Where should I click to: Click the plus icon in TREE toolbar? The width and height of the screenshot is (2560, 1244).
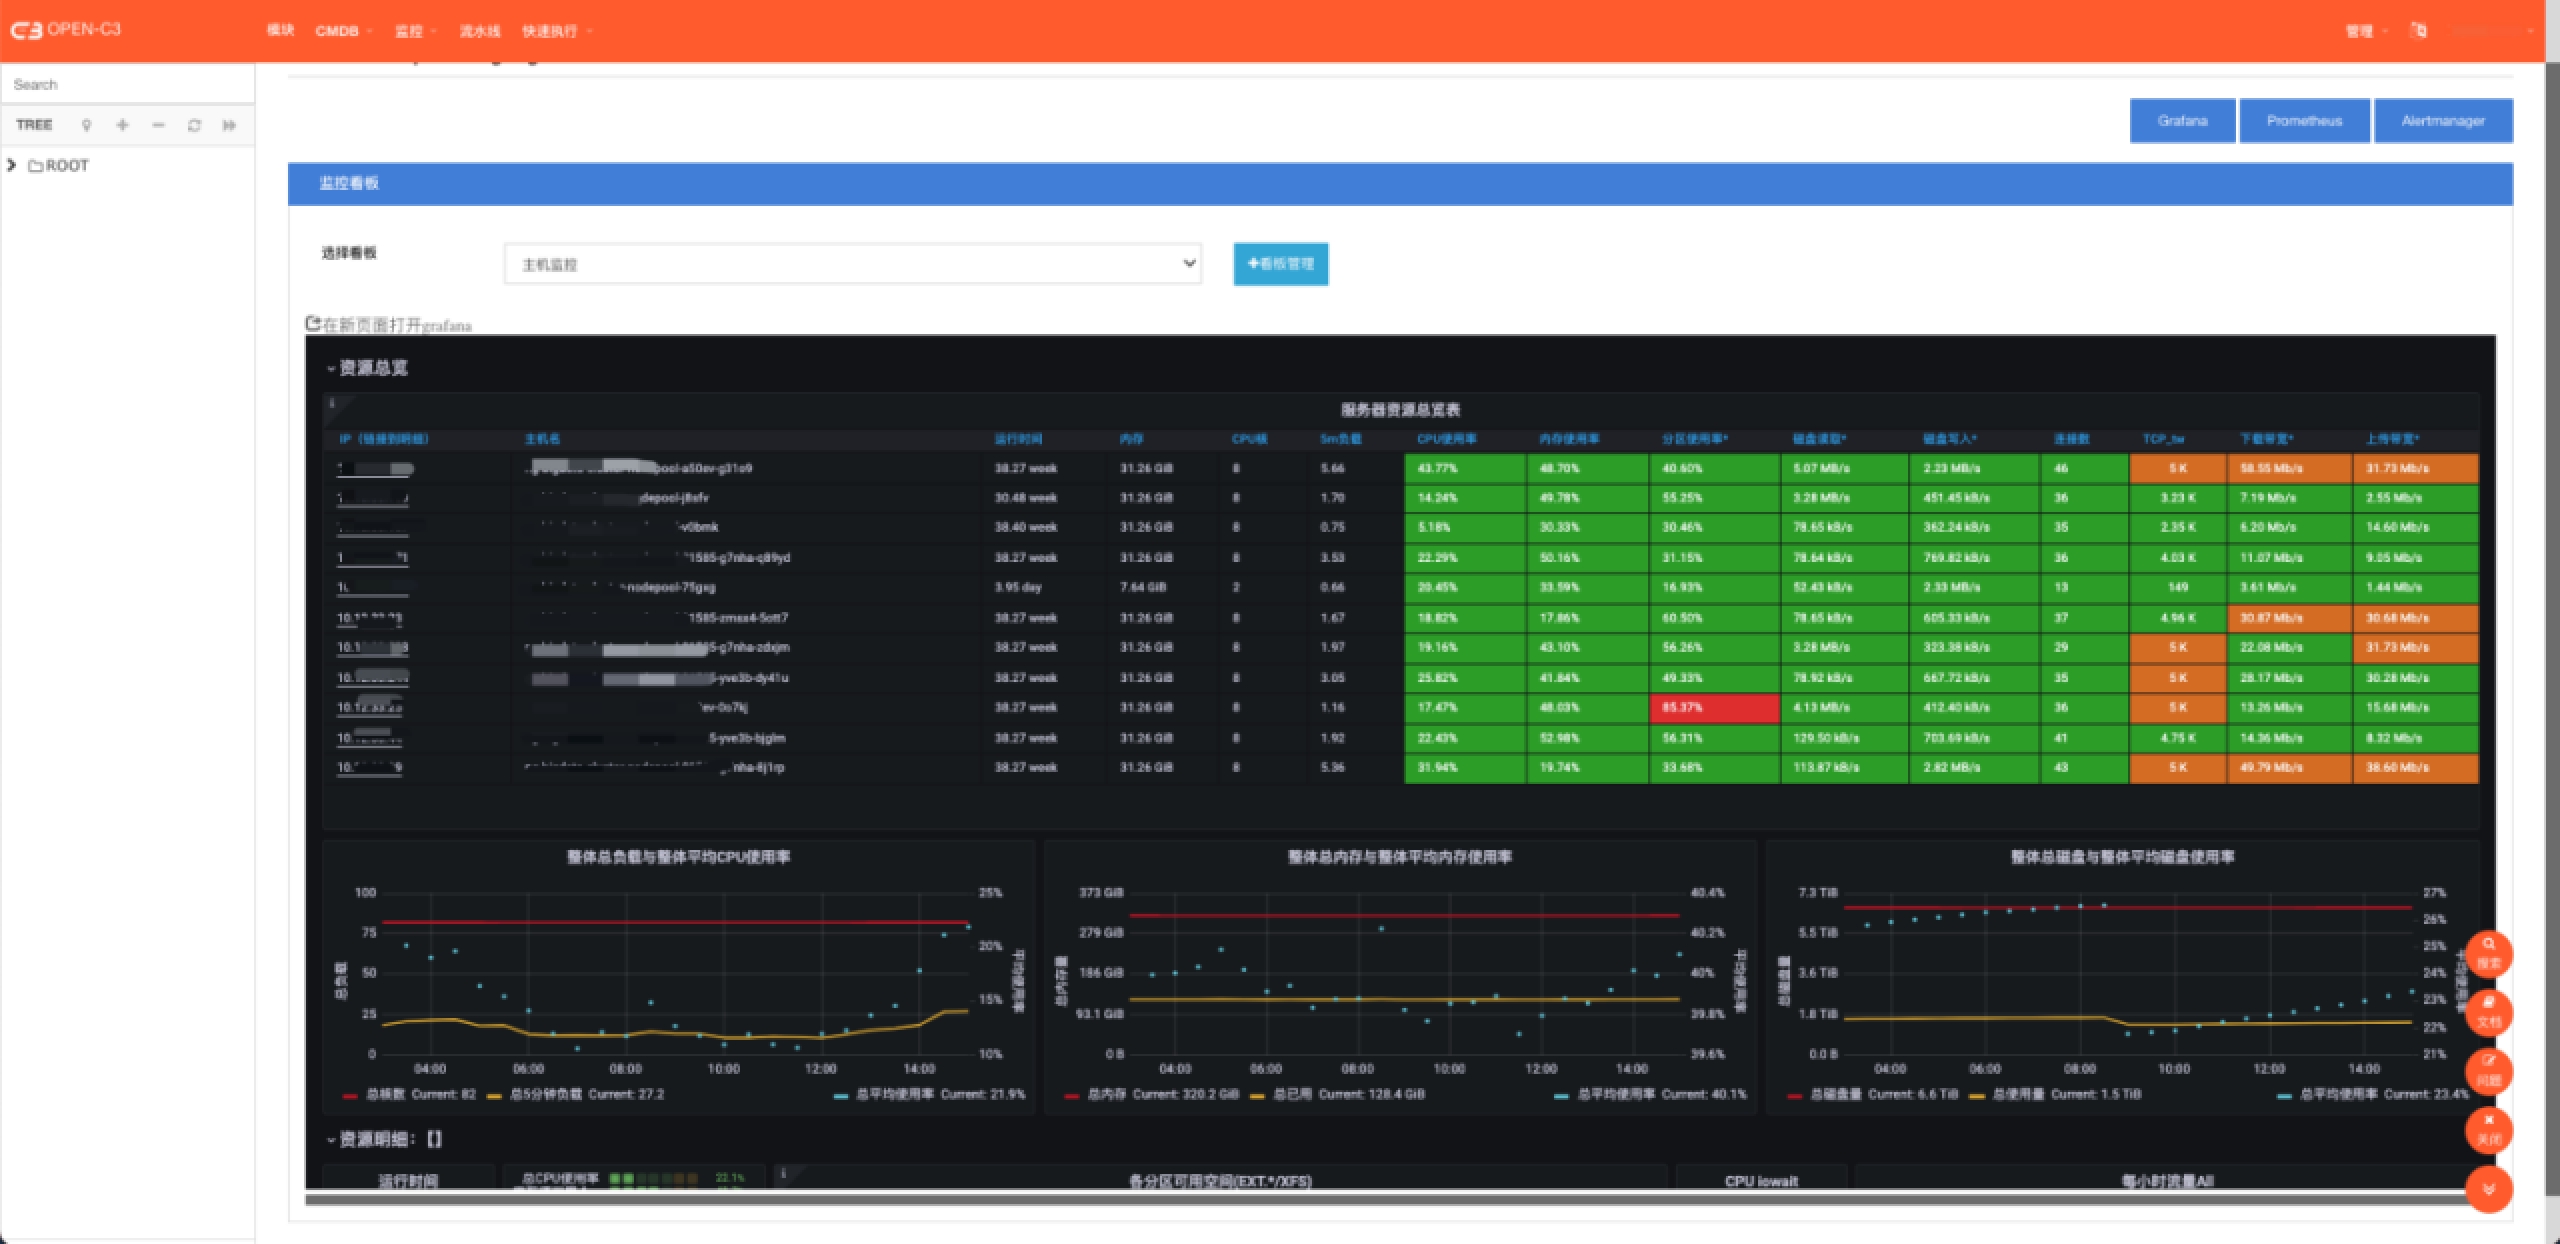click(122, 125)
